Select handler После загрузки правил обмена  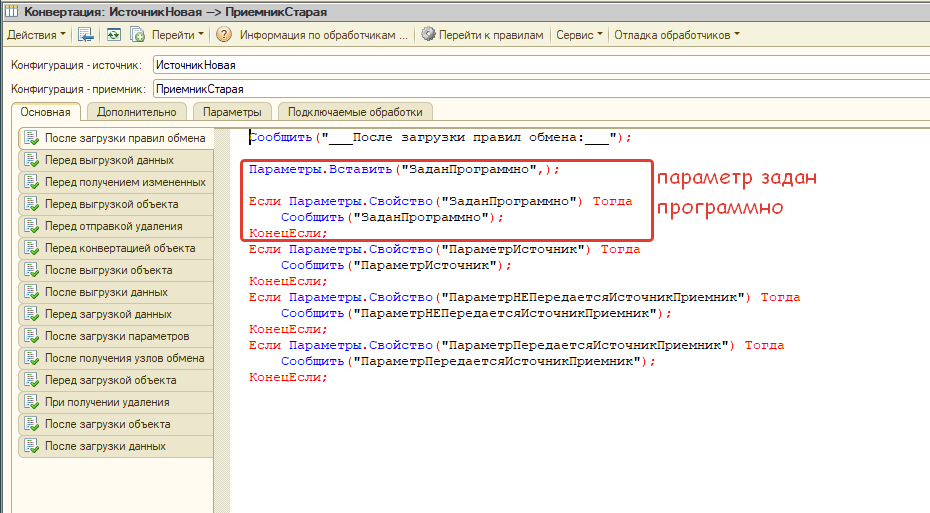click(x=116, y=138)
